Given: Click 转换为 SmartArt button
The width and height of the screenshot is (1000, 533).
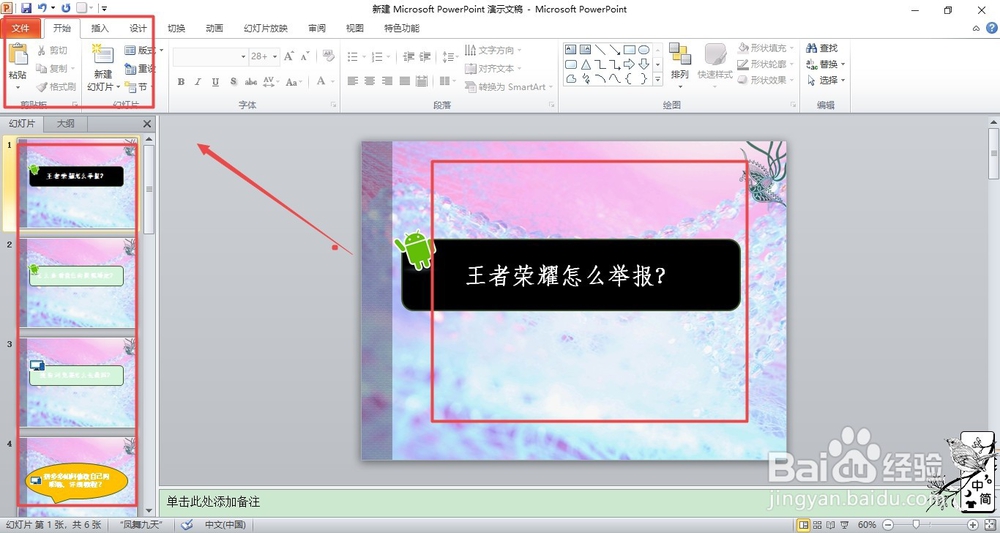Looking at the screenshot, I should (508, 87).
